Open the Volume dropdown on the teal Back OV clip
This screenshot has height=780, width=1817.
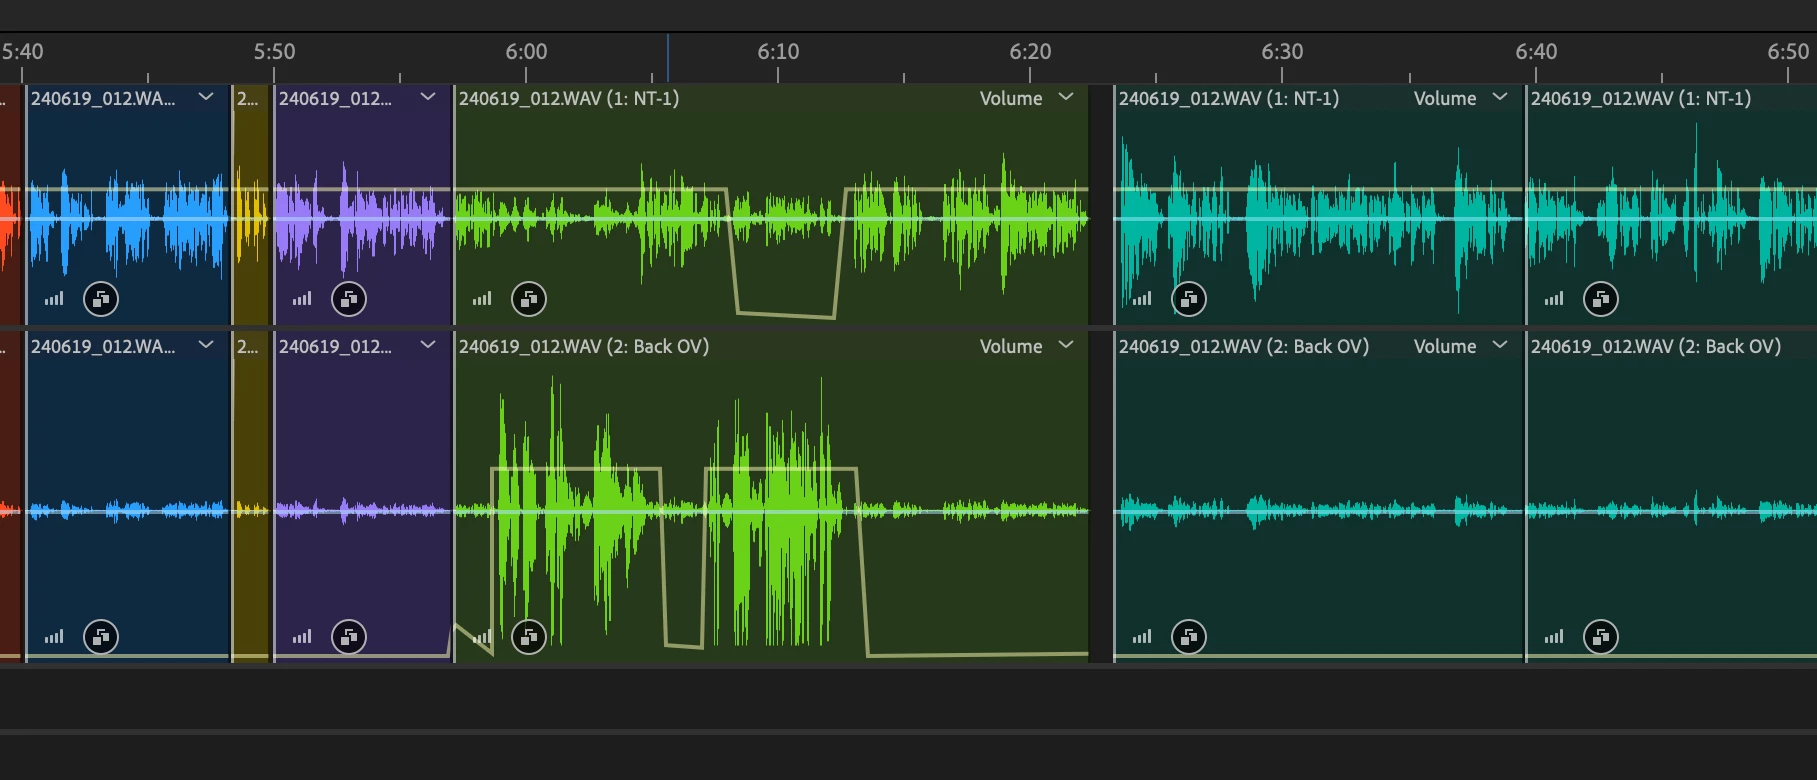(x=1460, y=346)
